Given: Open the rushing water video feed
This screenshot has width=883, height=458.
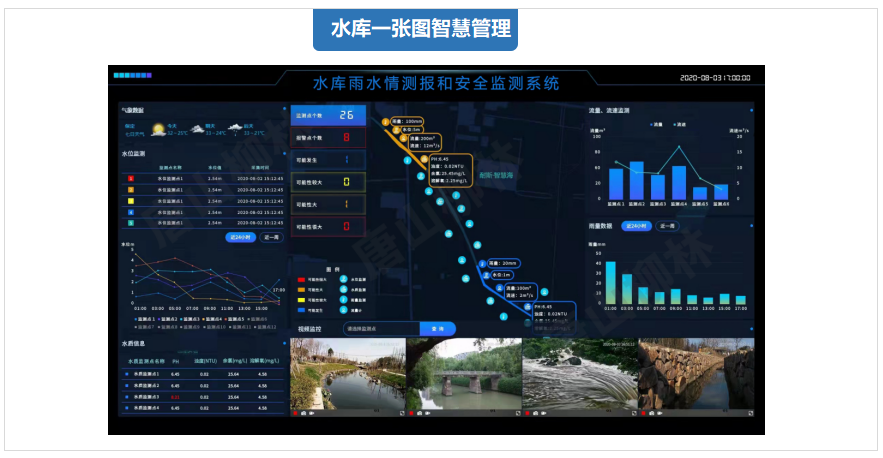Looking at the screenshot, I should (580, 374).
